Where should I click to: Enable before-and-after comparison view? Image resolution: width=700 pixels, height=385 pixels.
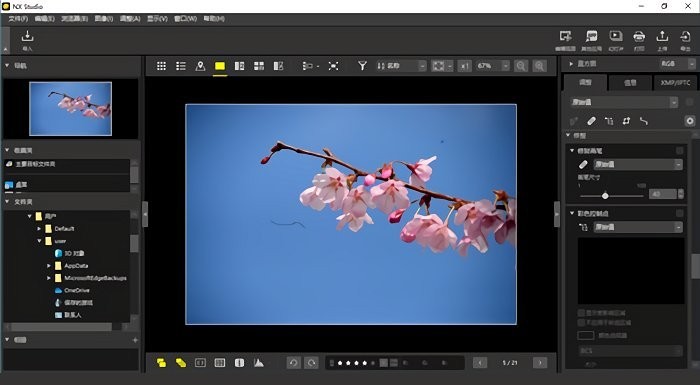pyautogui.click(x=279, y=66)
